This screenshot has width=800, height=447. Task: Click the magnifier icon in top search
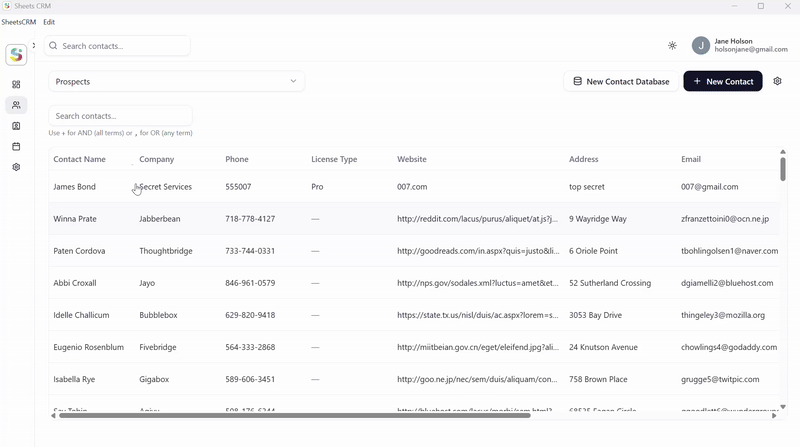(53, 46)
